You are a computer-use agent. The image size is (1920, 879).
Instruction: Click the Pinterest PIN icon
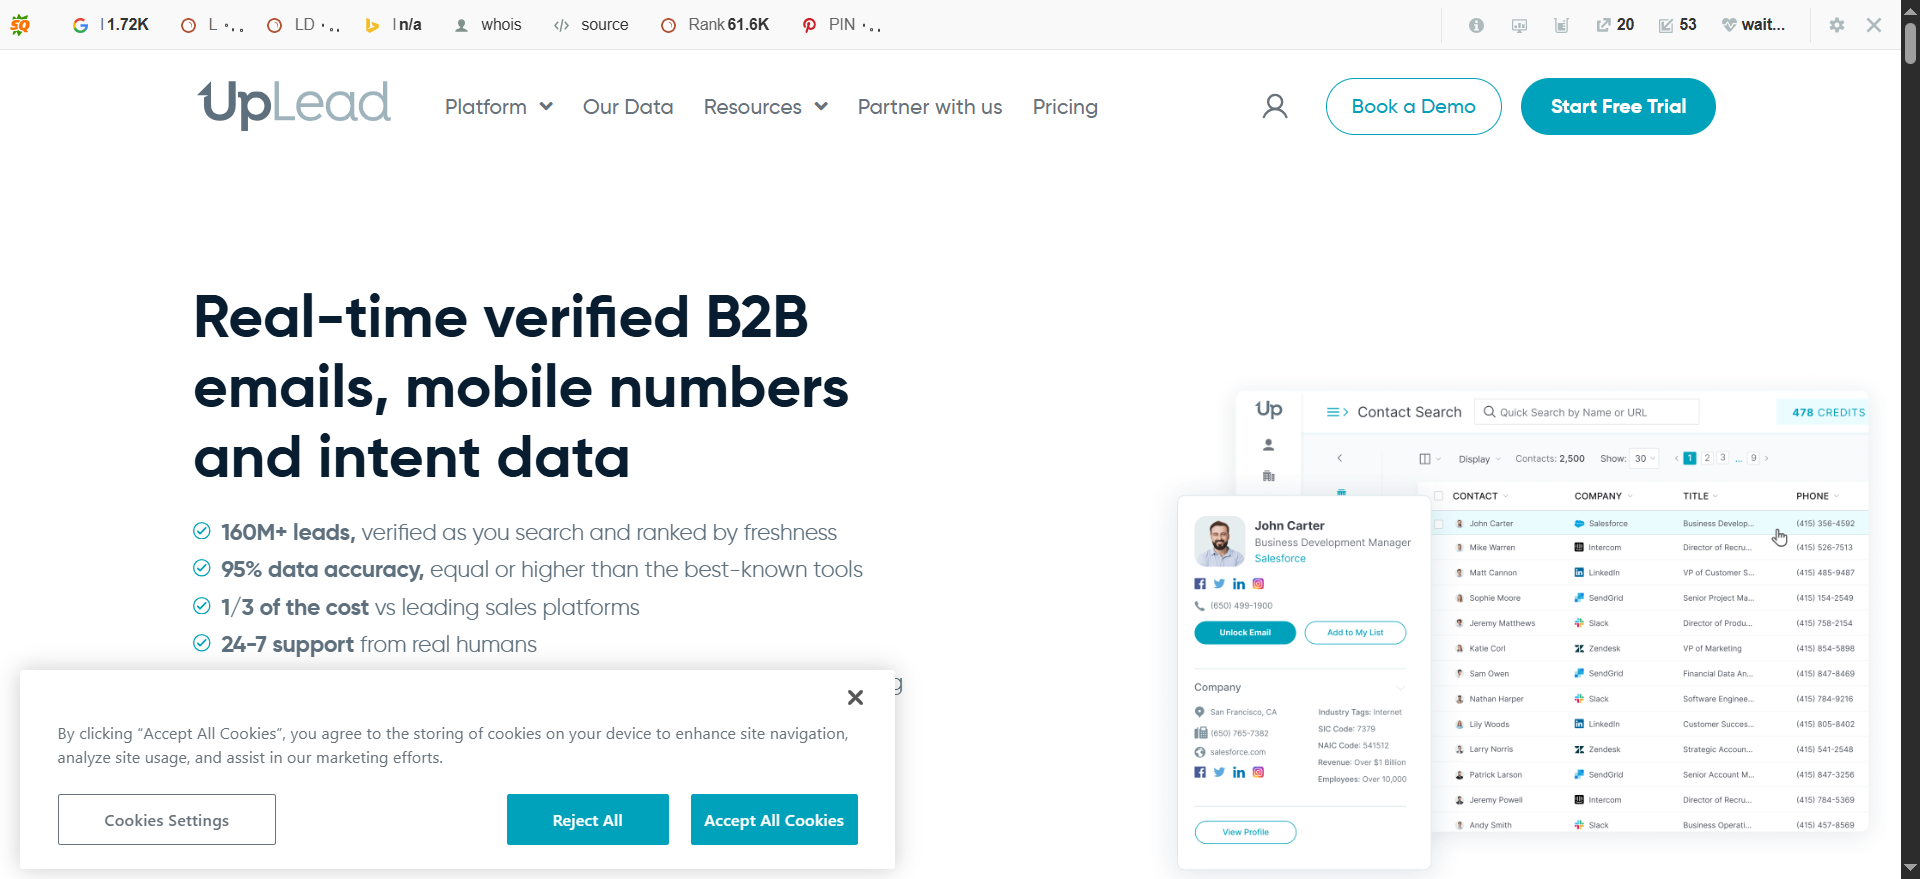(809, 25)
